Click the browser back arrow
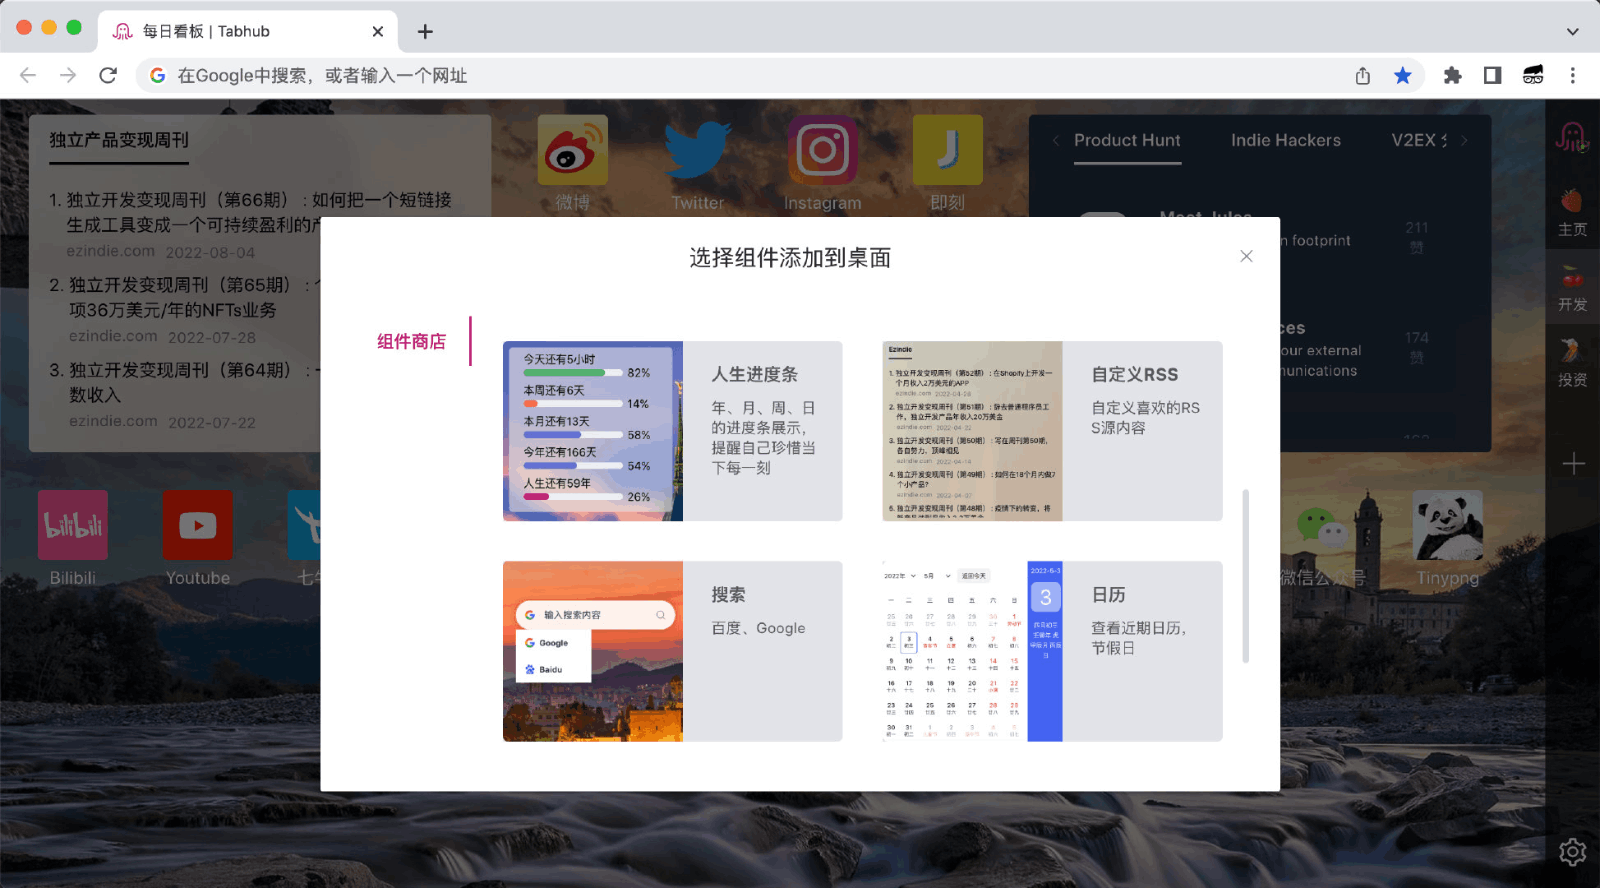The image size is (1600, 888). (x=28, y=75)
